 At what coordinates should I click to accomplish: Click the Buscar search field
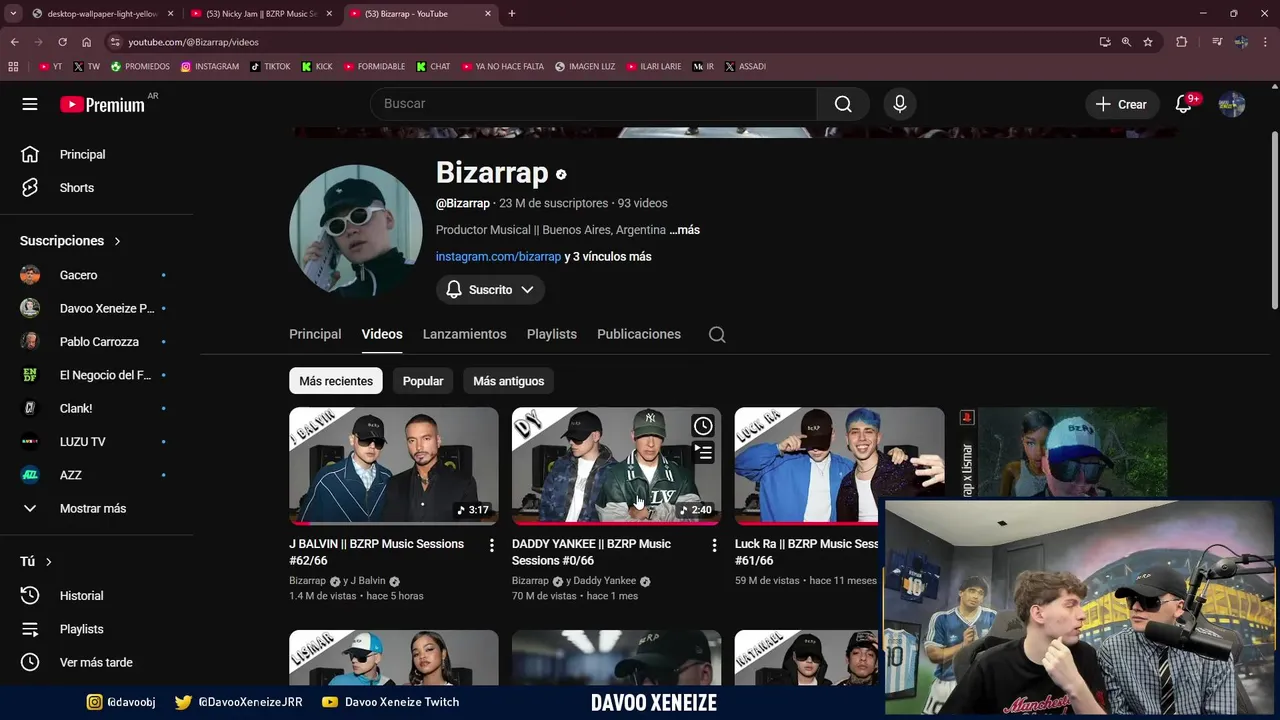(594, 104)
